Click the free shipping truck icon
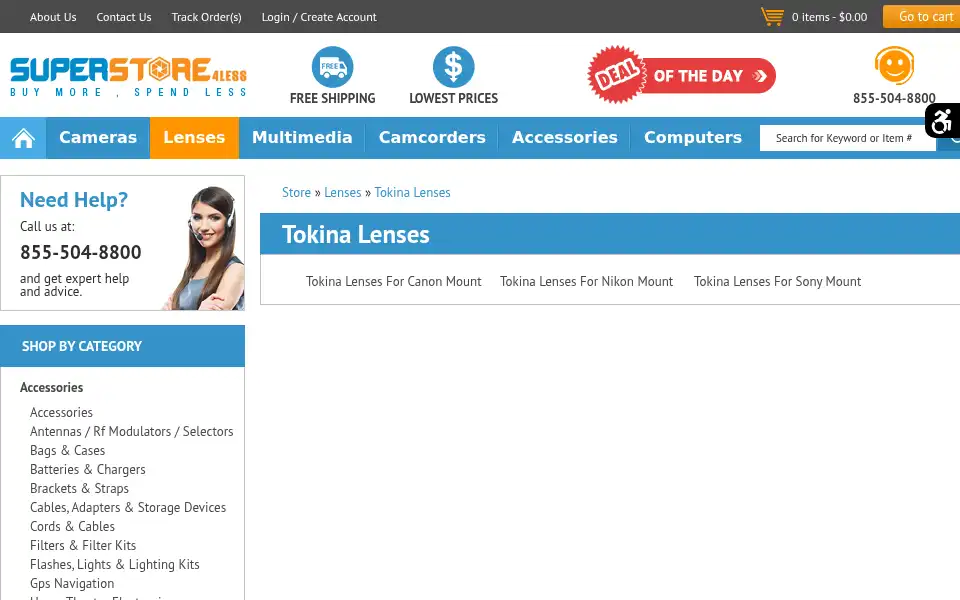Screen dimensions: 960x600 click(x=332, y=67)
